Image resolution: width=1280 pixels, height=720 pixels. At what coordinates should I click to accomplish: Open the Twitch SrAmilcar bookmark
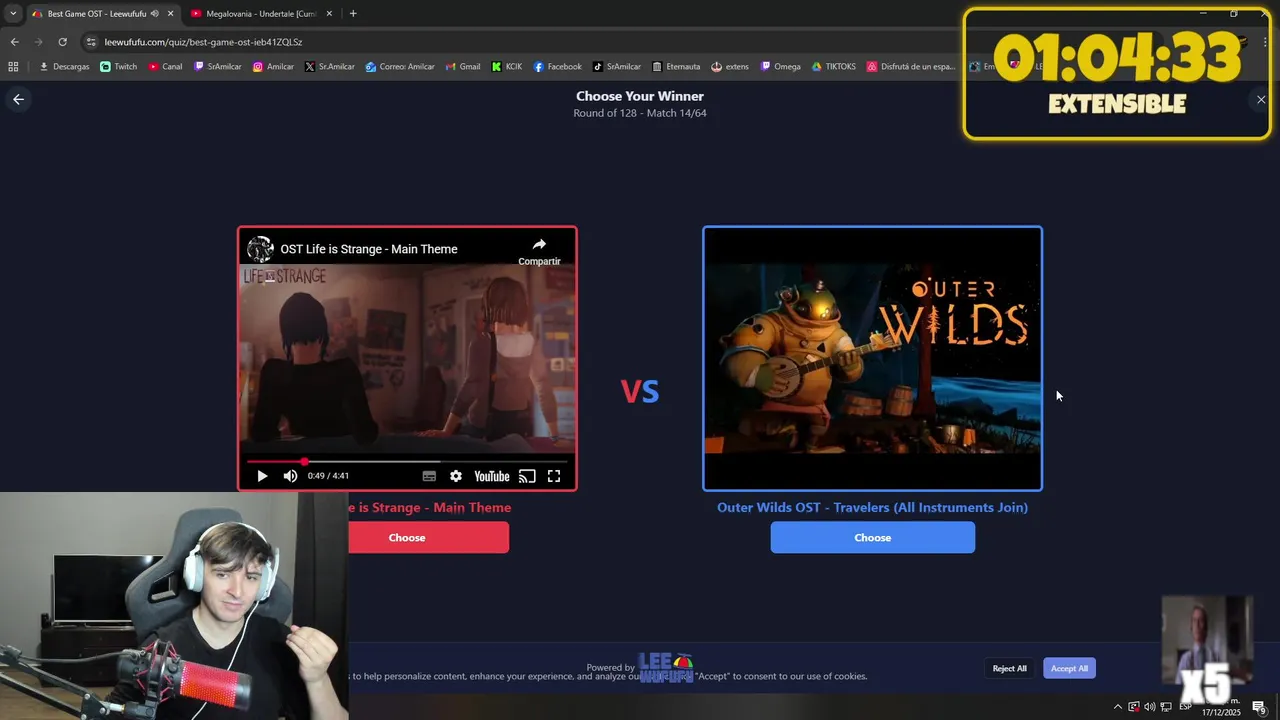(x=218, y=67)
